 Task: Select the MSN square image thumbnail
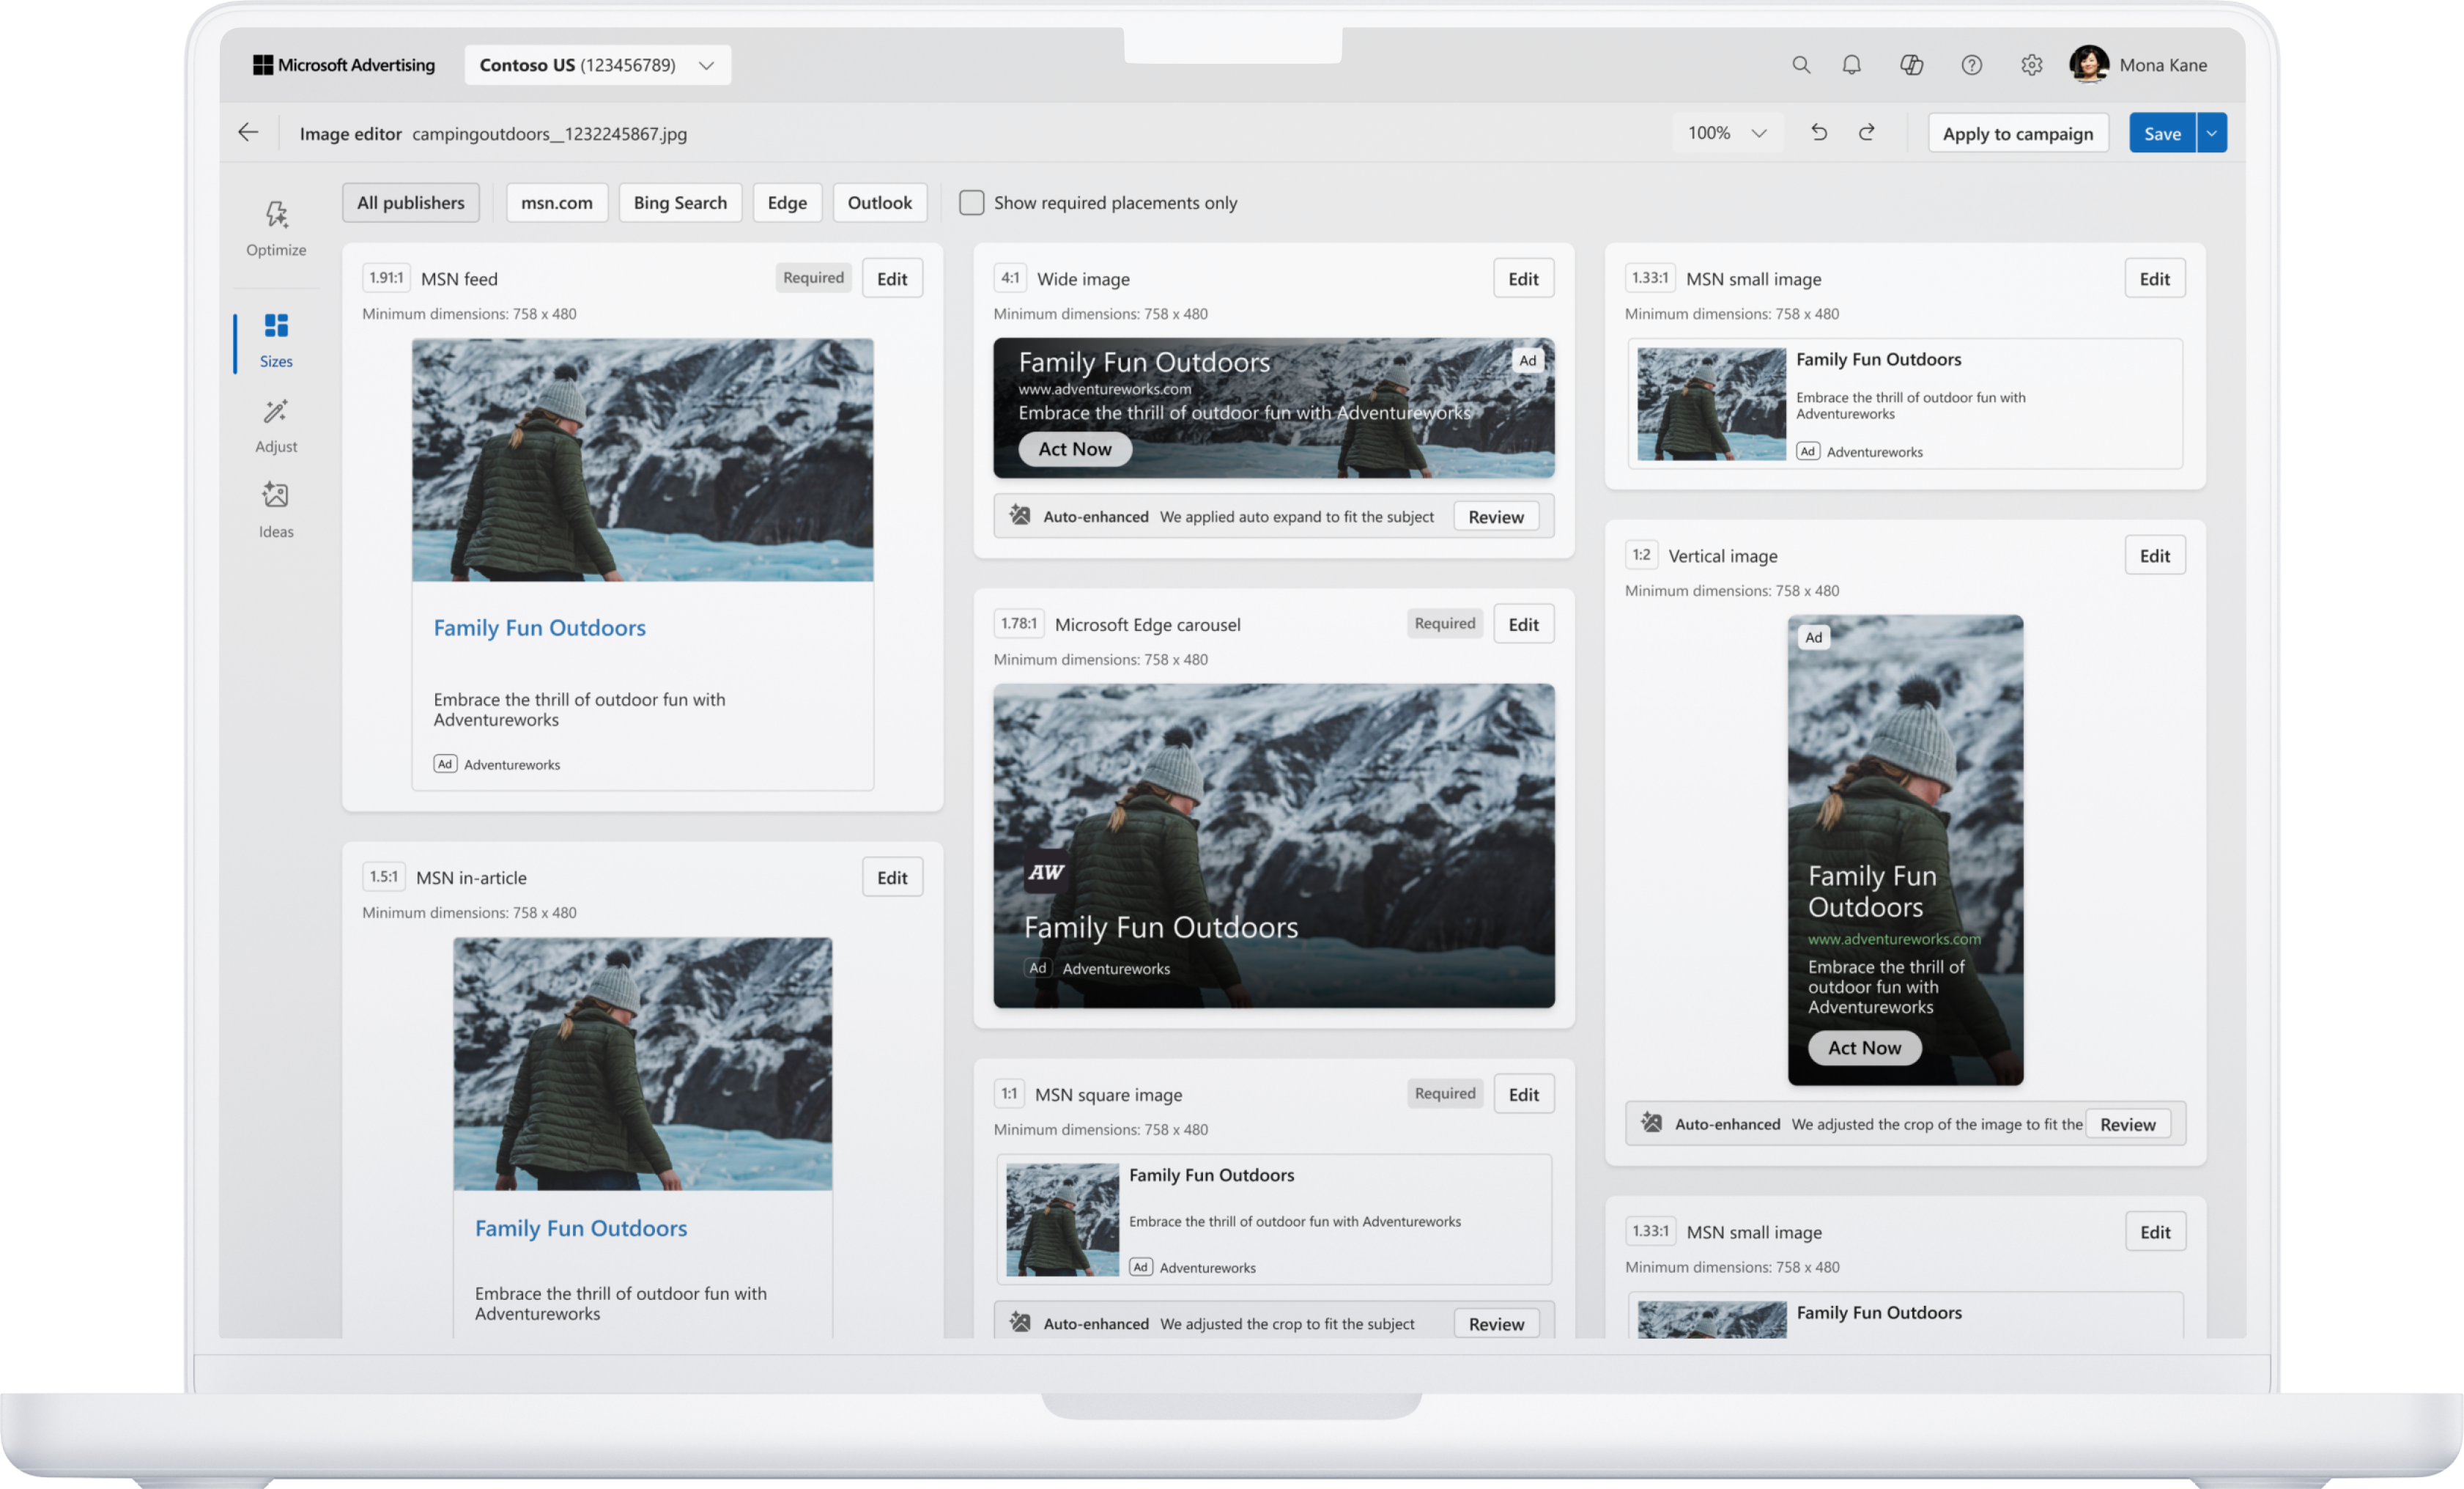pos(1062,1219)
